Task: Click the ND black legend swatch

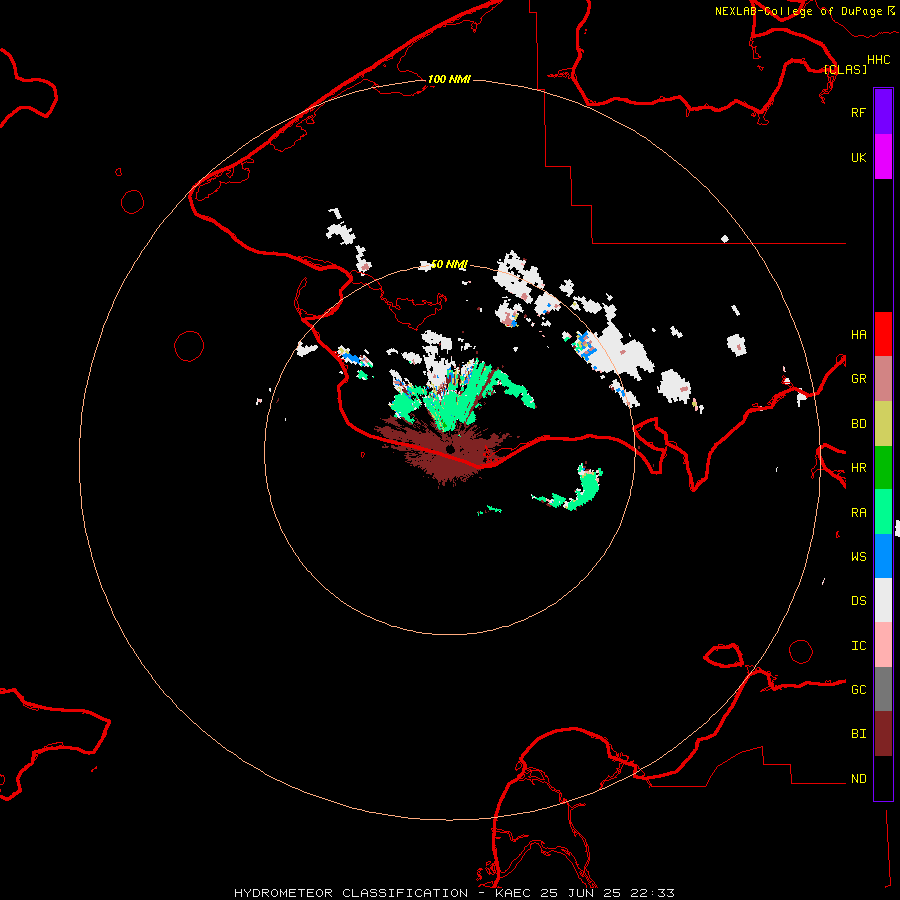Action: [883, 778]
